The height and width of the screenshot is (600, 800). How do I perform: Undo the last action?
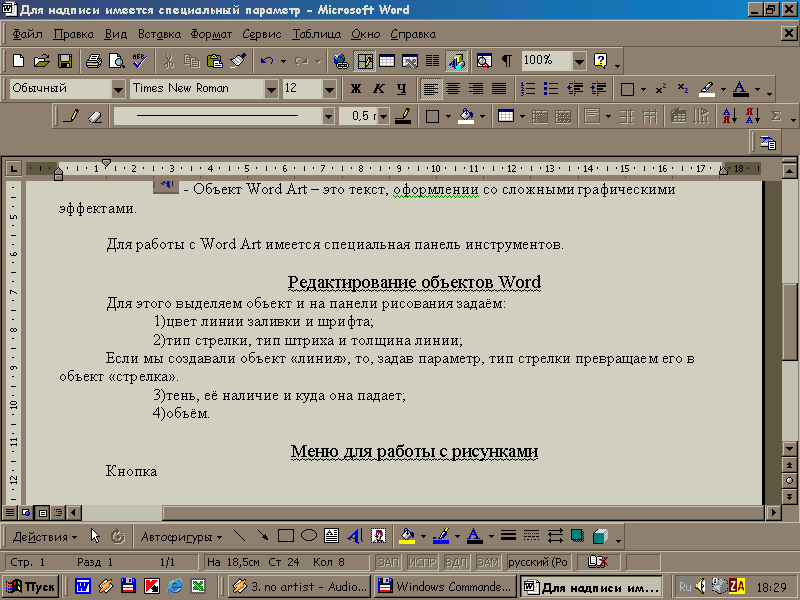tap(266, 61)
